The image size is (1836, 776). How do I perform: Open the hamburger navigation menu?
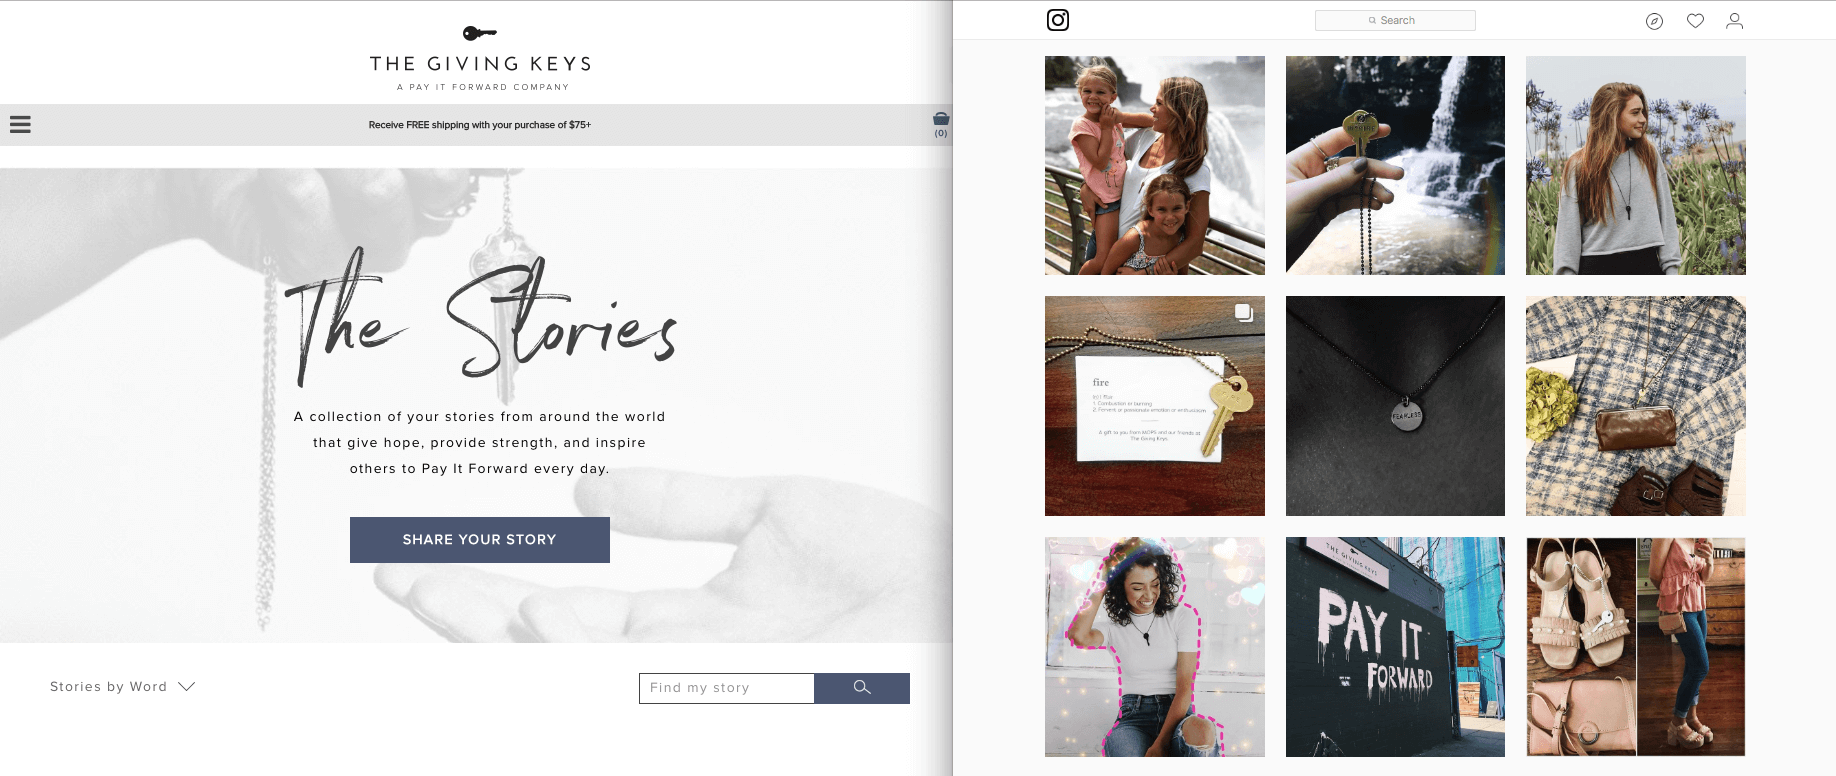[x=20, y=125]
